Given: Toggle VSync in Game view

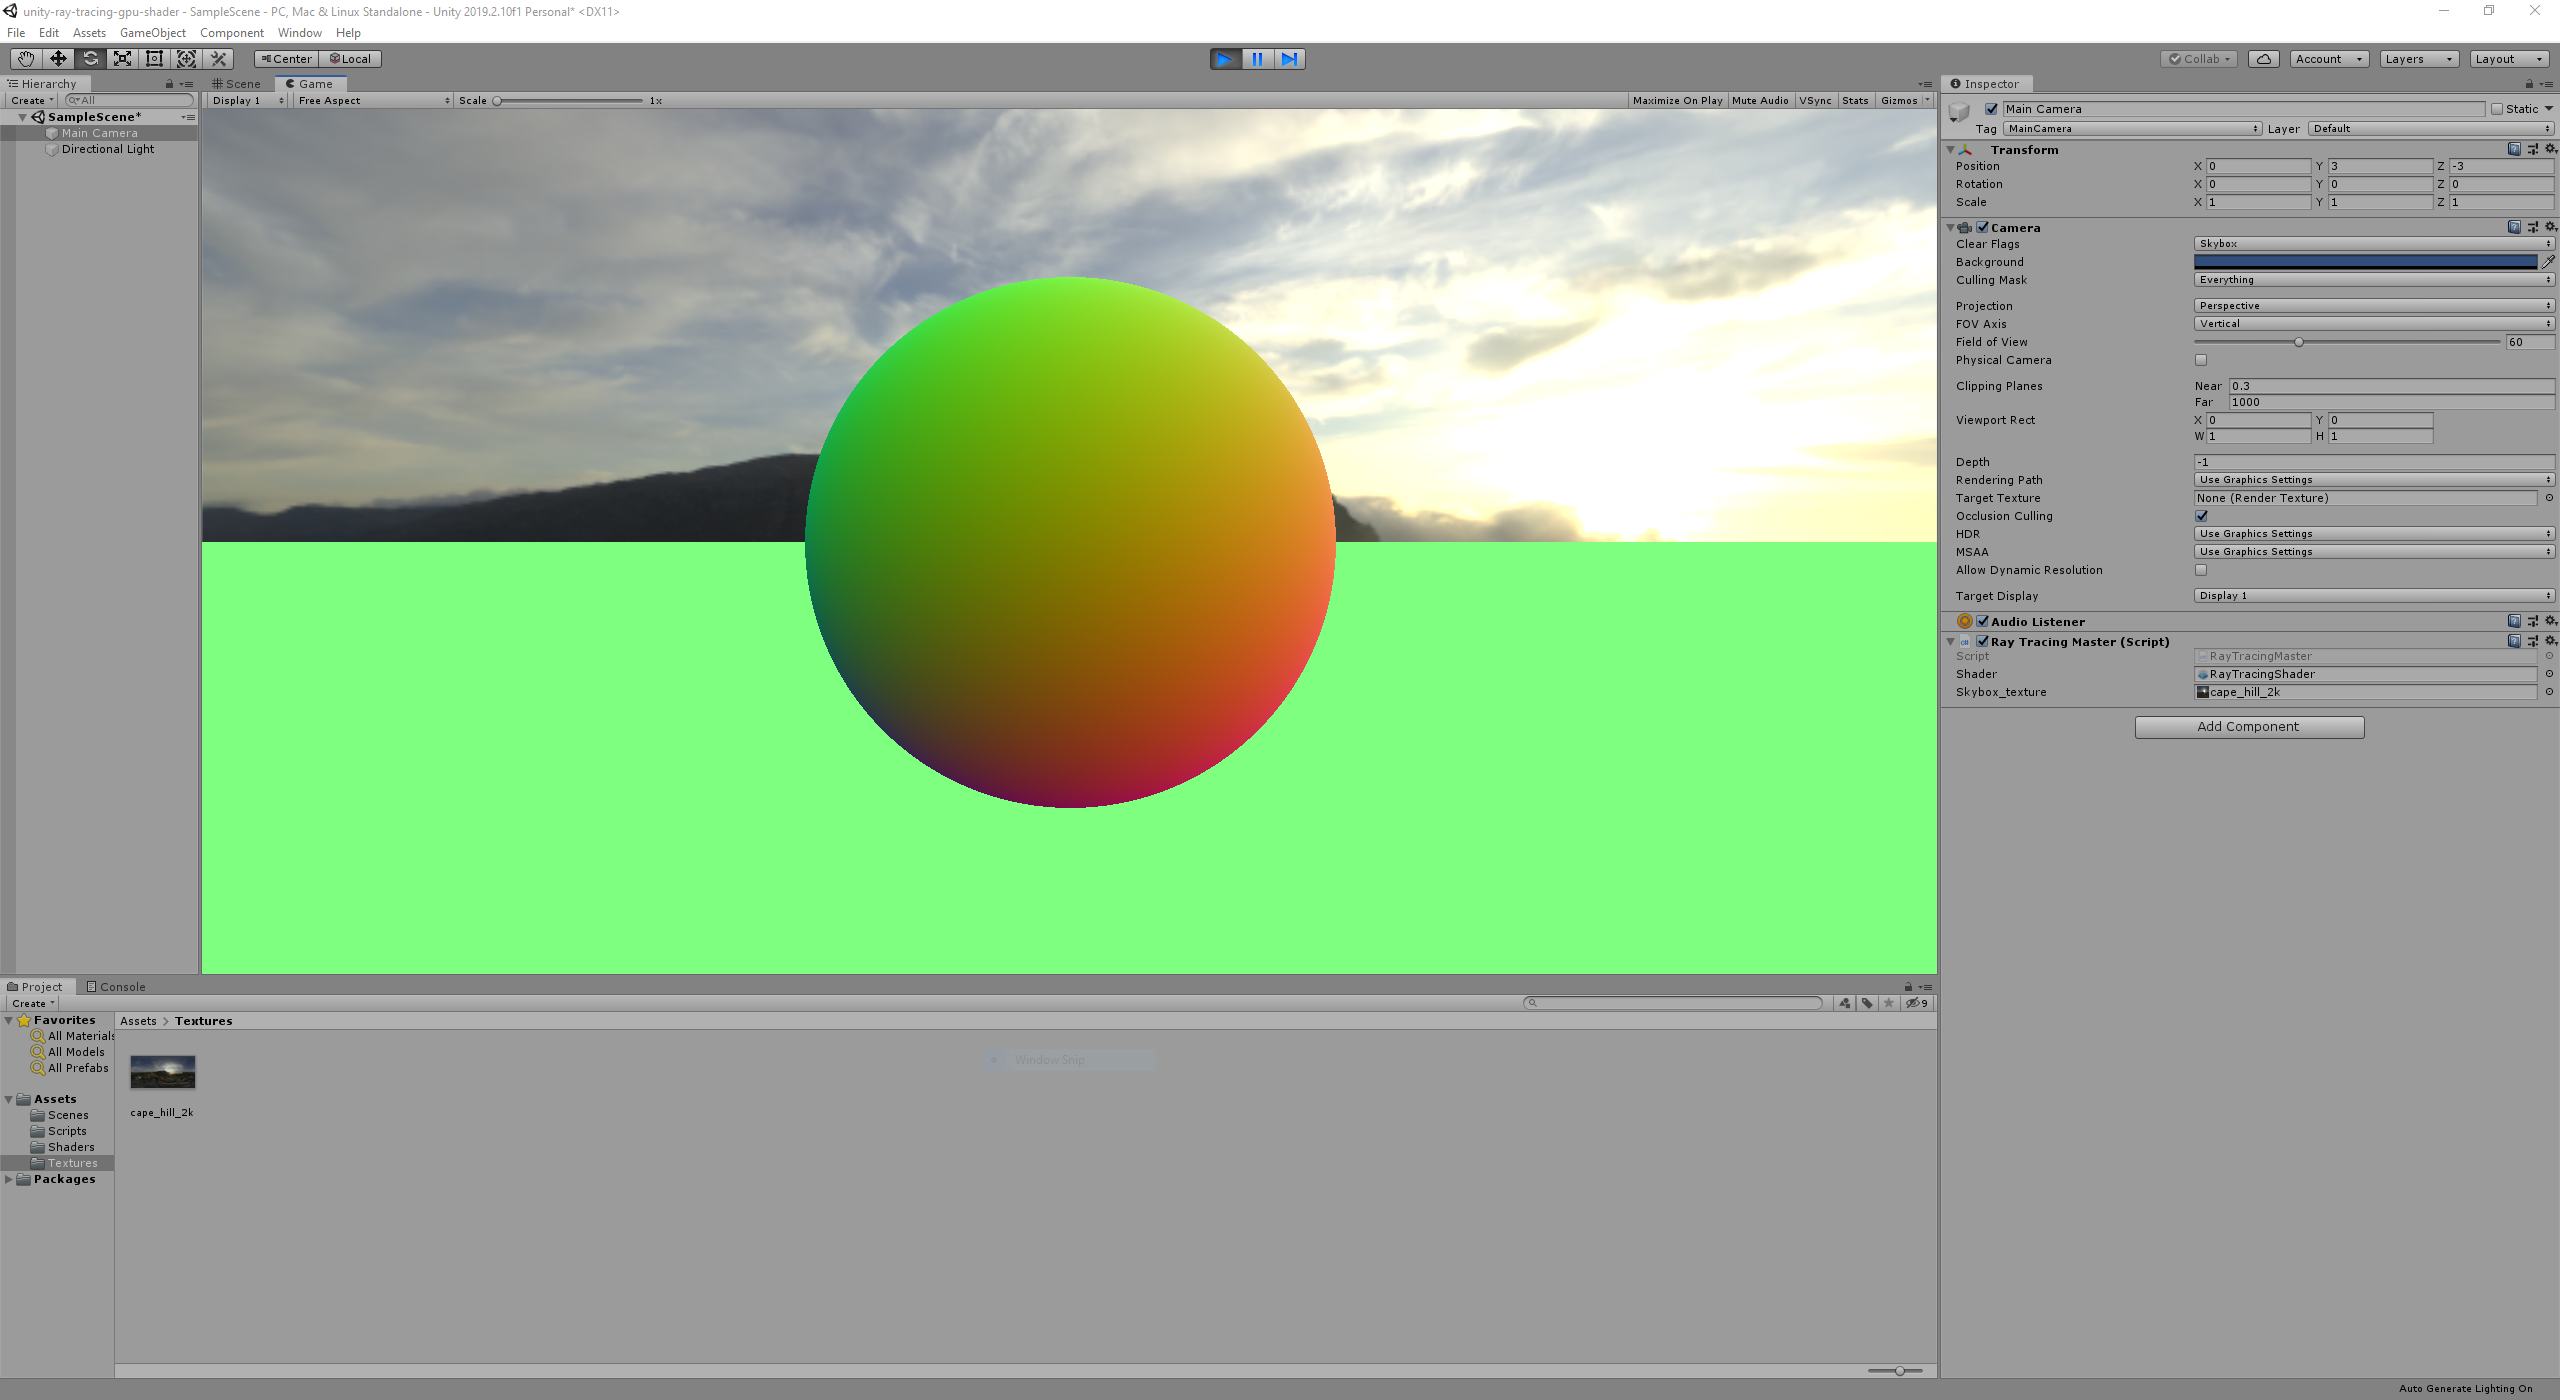Looking at the screenshot, I should click(1815, 100).
